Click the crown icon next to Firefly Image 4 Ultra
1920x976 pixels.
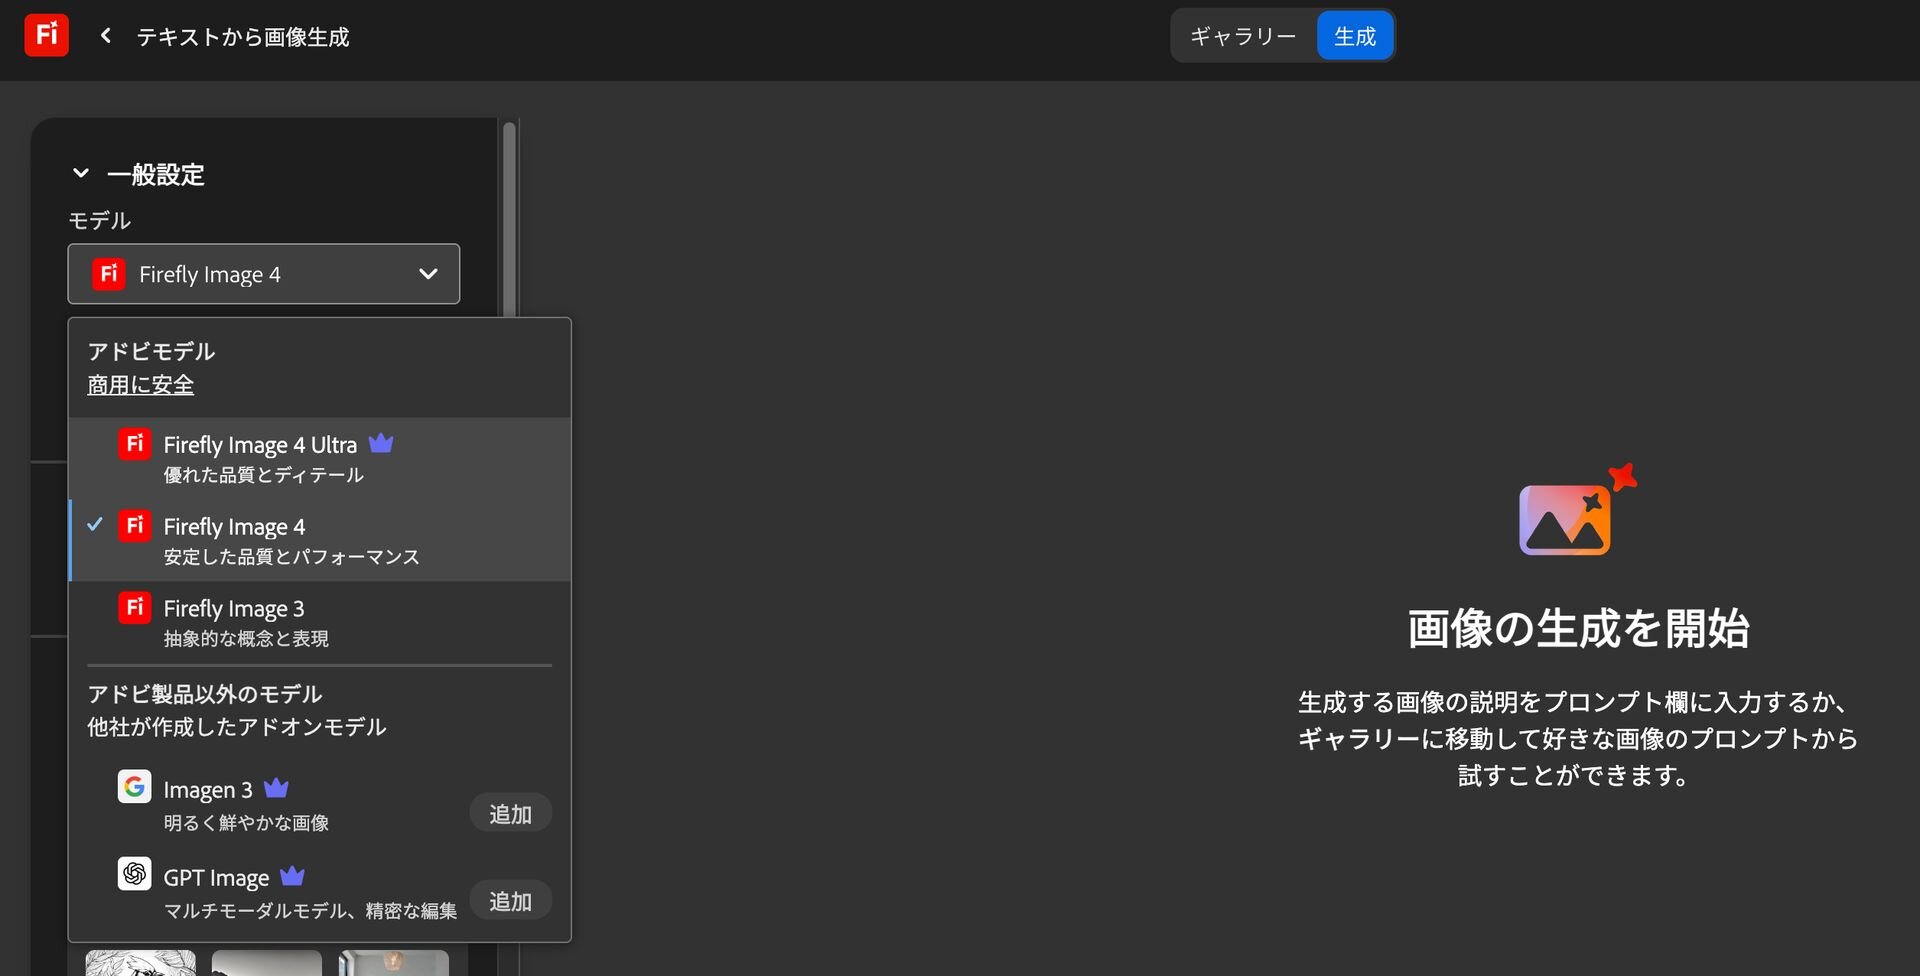pyautogui.click(x=381, y=443)
